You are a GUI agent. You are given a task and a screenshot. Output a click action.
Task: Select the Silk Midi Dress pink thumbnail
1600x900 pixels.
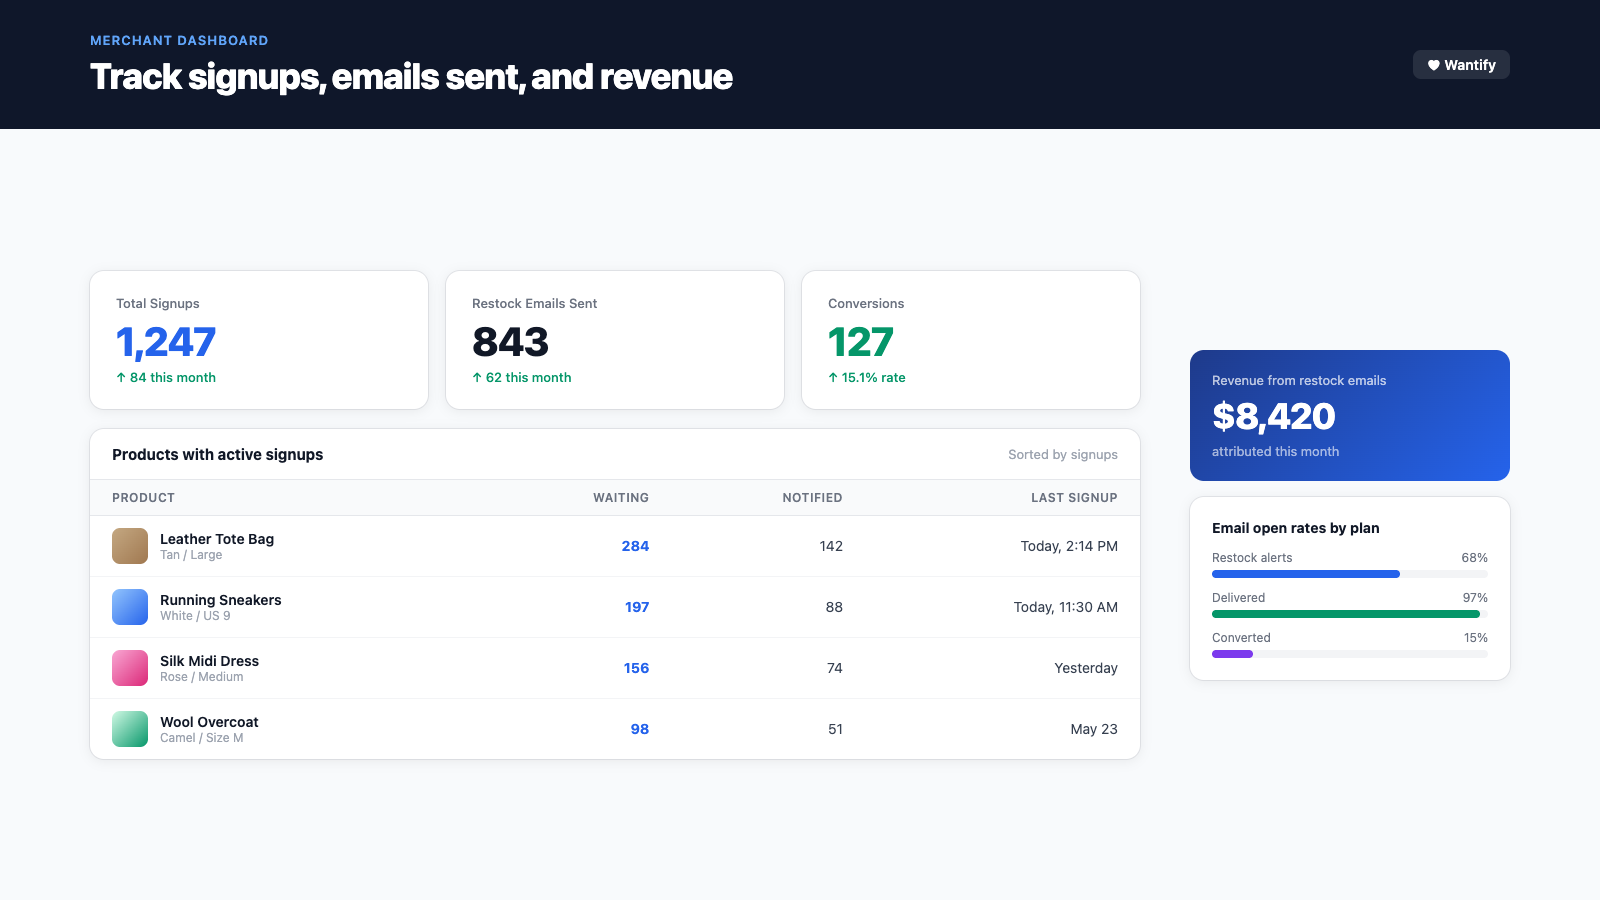coord(130,668)
